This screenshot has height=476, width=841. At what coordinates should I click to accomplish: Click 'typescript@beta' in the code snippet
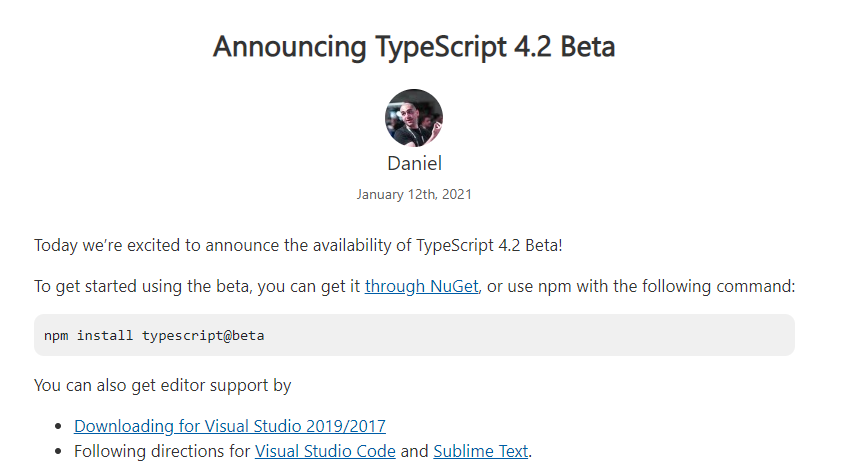pyautogui.click(x=203, y=335)
